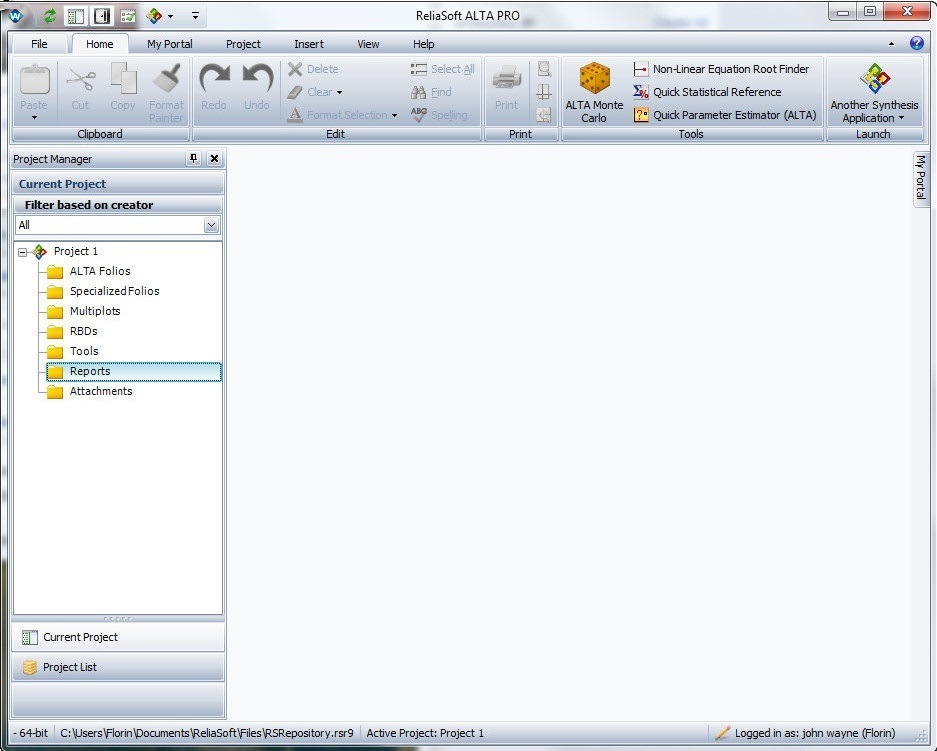Screen dimensions: 937x751
Task: Collapse the Project 1 tree node
Action: pyautogui.click(x=22, y=252)
